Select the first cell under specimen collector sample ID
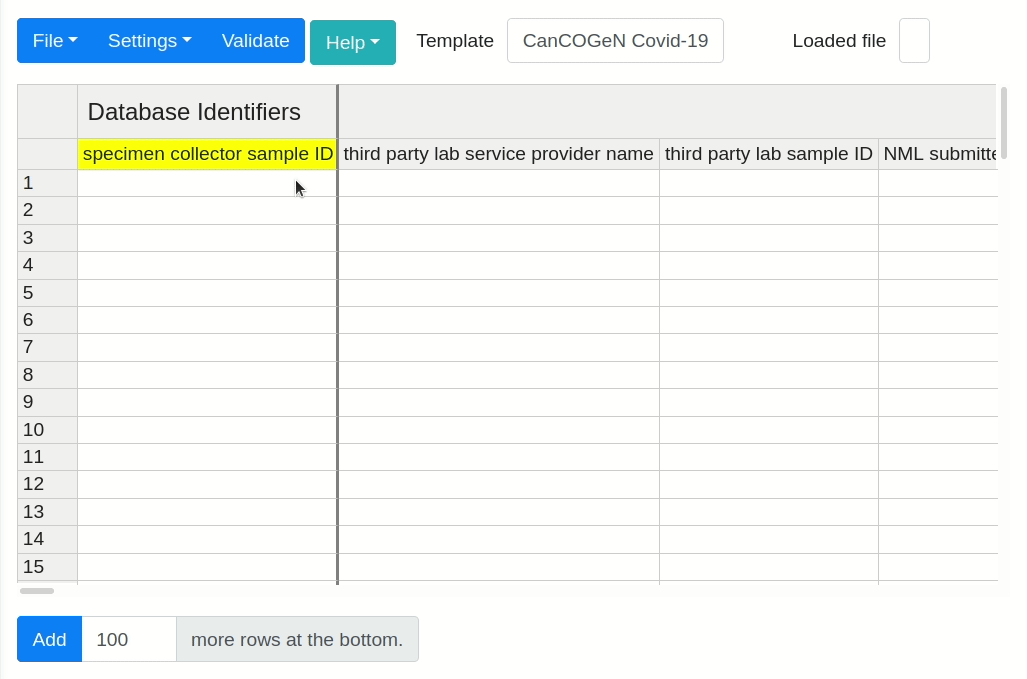The height and width of the screenshot is (679, 1027). [x=207, y=183]
